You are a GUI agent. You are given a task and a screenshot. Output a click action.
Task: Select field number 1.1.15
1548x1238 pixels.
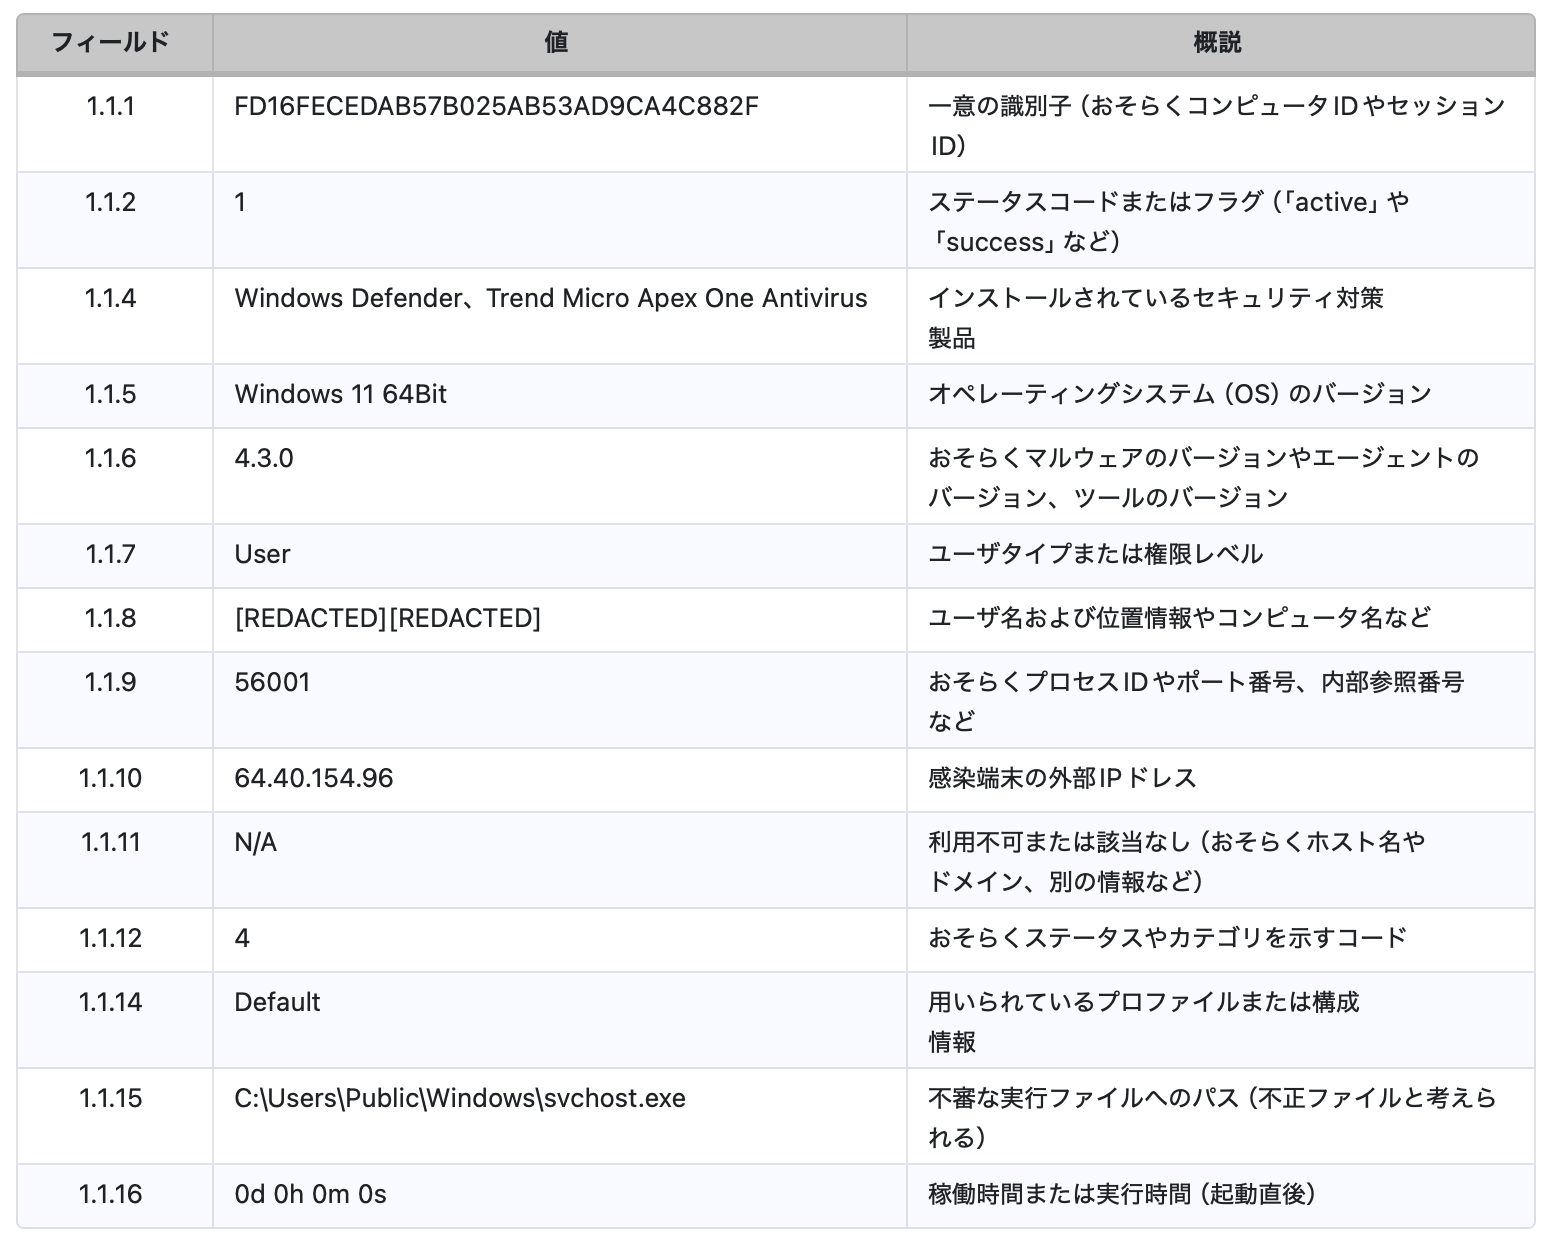110,1098
